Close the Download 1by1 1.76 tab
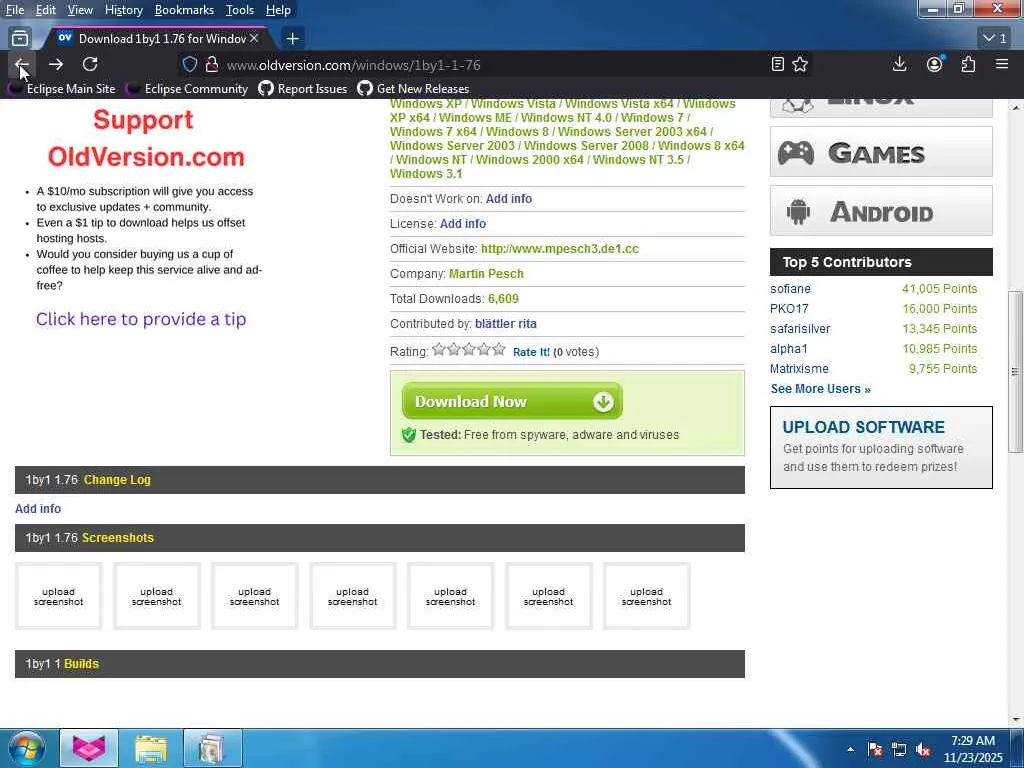1024x768 pixels. [x=254, y=39]
